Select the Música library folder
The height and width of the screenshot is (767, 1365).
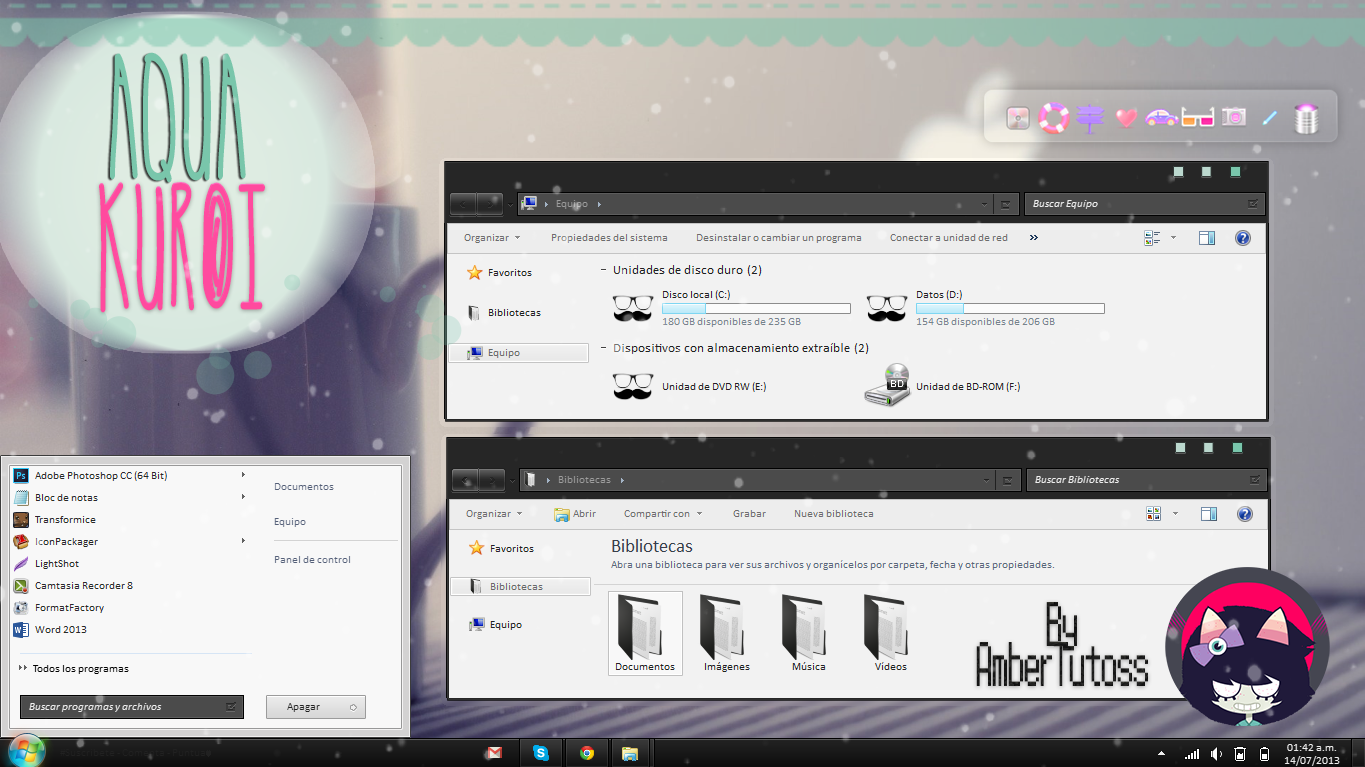pyautogui.click(x=808, y=633)
